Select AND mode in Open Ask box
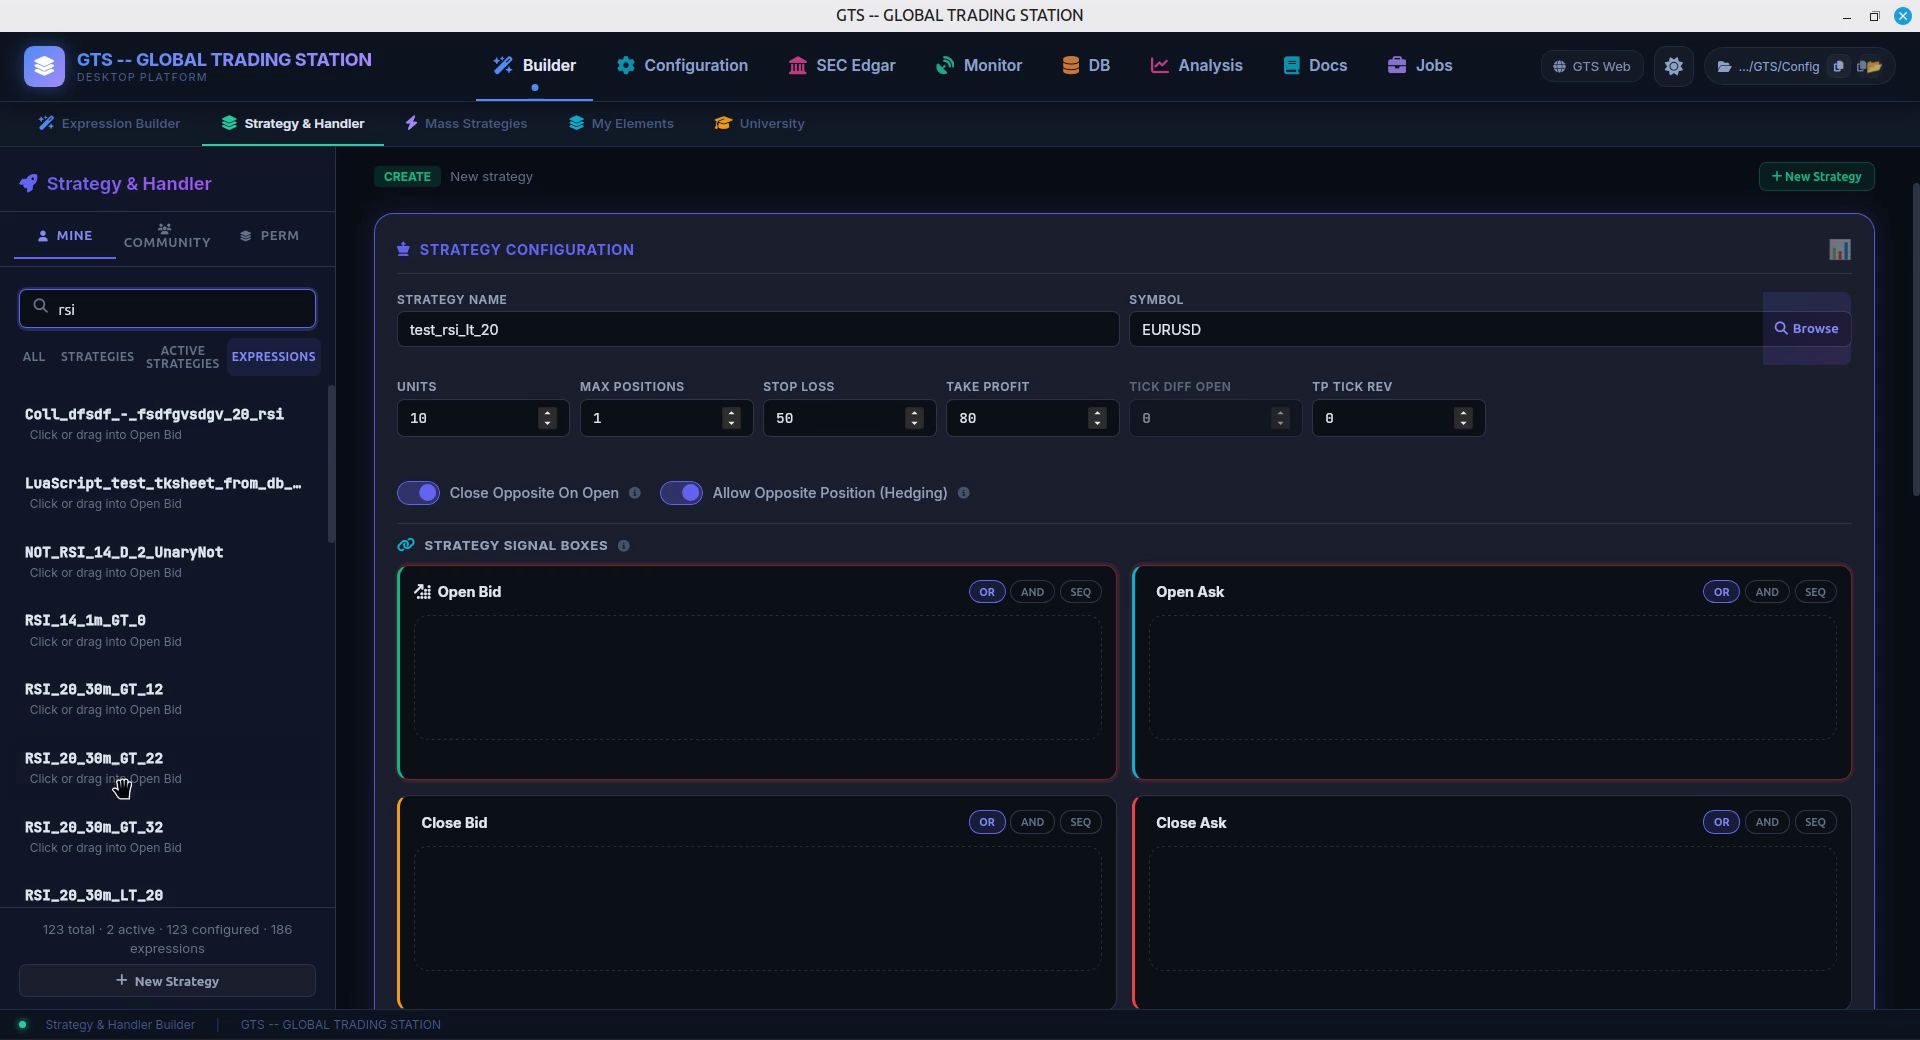 [x=1767, y=592]
